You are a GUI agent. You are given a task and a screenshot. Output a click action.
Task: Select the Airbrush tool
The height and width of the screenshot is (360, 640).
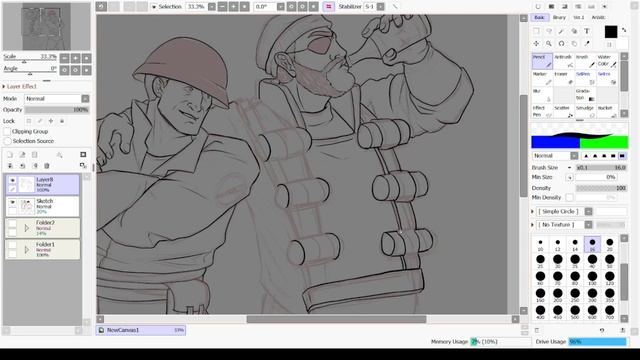pyautogui.click(x=564, y=61)
